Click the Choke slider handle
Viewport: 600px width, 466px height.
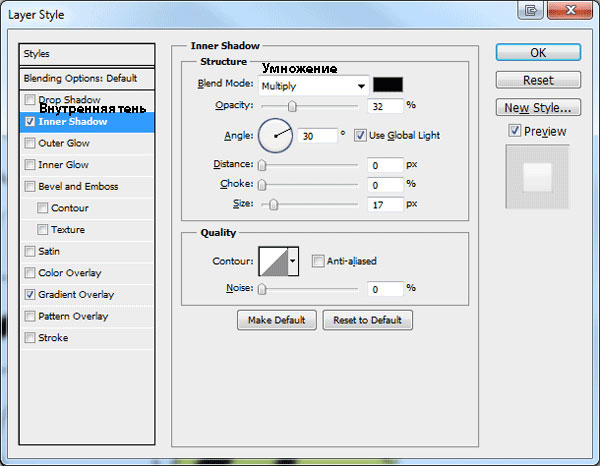(x=262, y=185)
